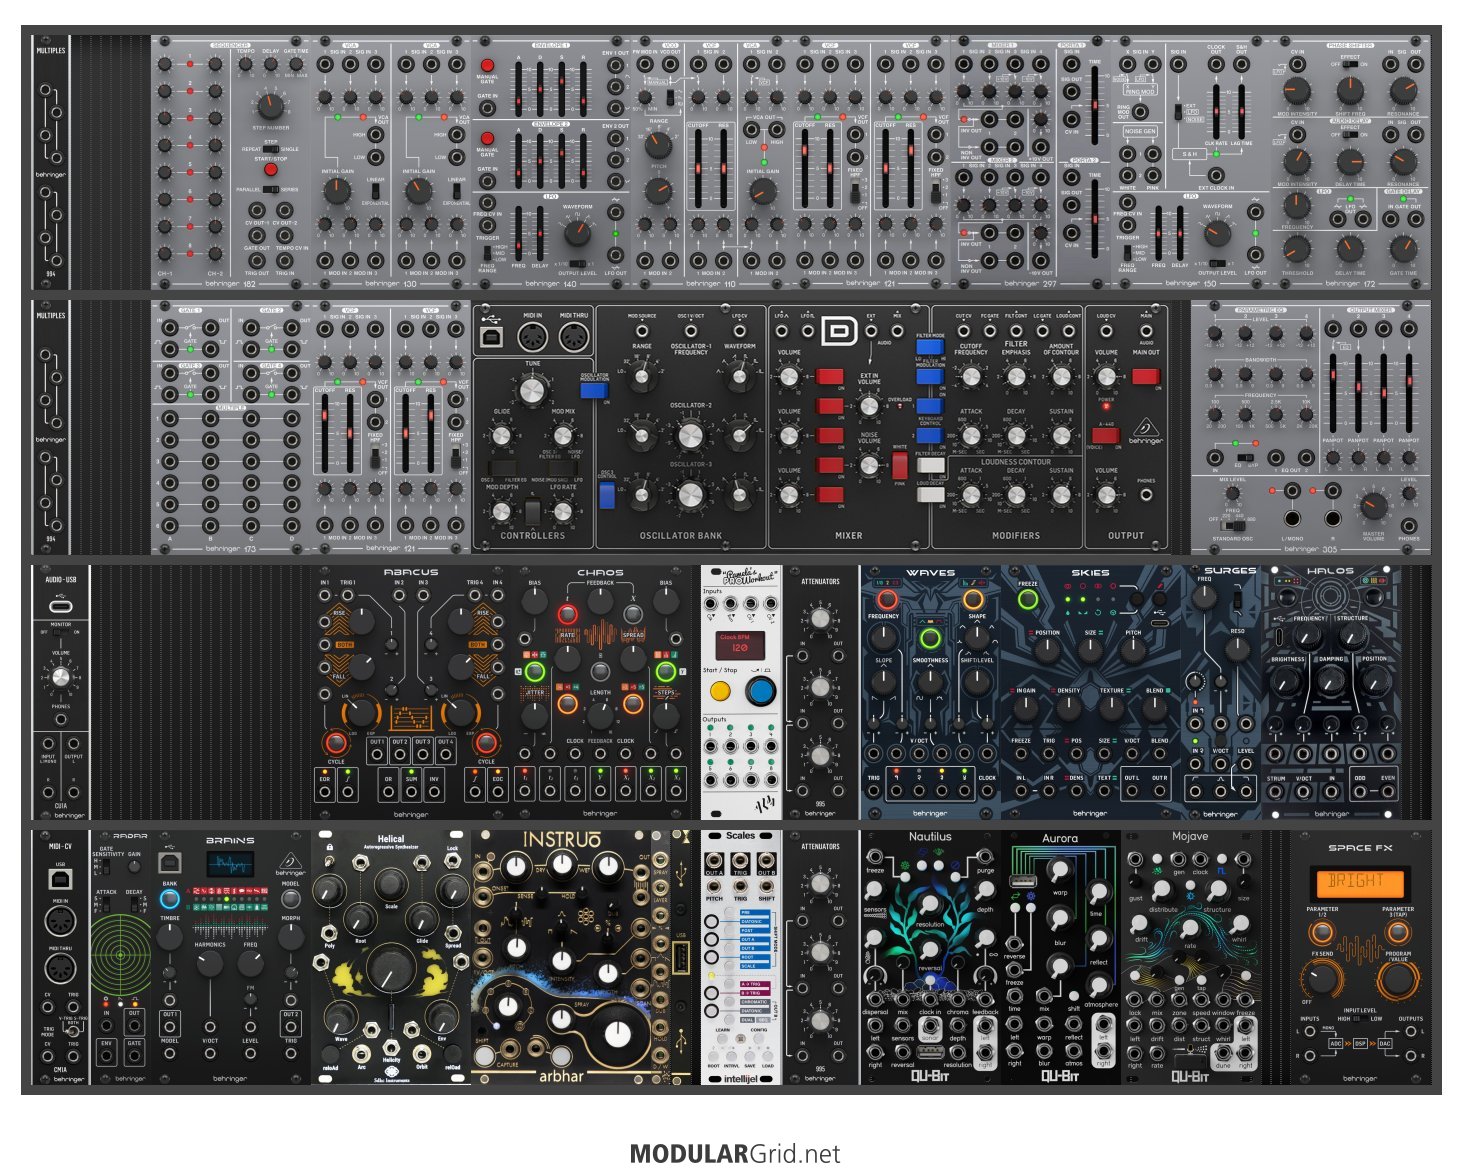The width and height of the screenshot is (1472, 1175).
Task: Select the MIDI IN connector on the MIDI-CV module
Action: click(60, 922)
